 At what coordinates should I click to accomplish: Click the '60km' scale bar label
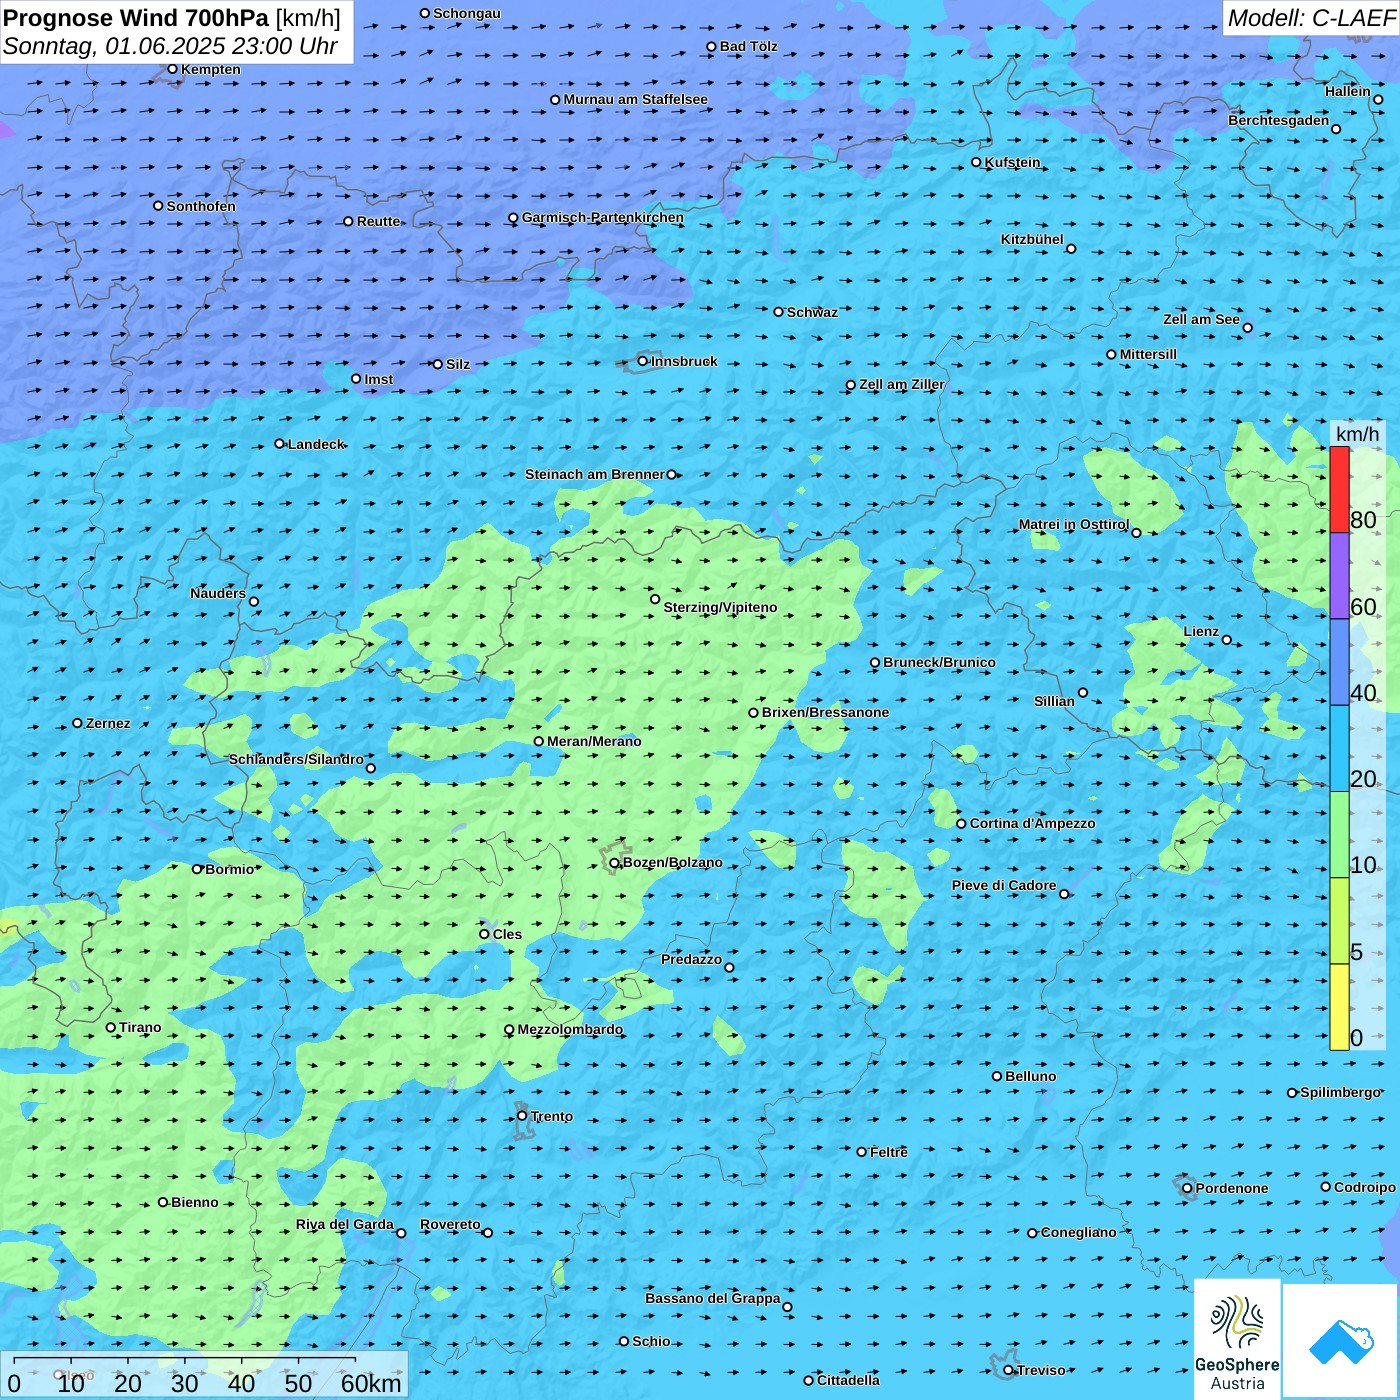[x=371, y=1383]
